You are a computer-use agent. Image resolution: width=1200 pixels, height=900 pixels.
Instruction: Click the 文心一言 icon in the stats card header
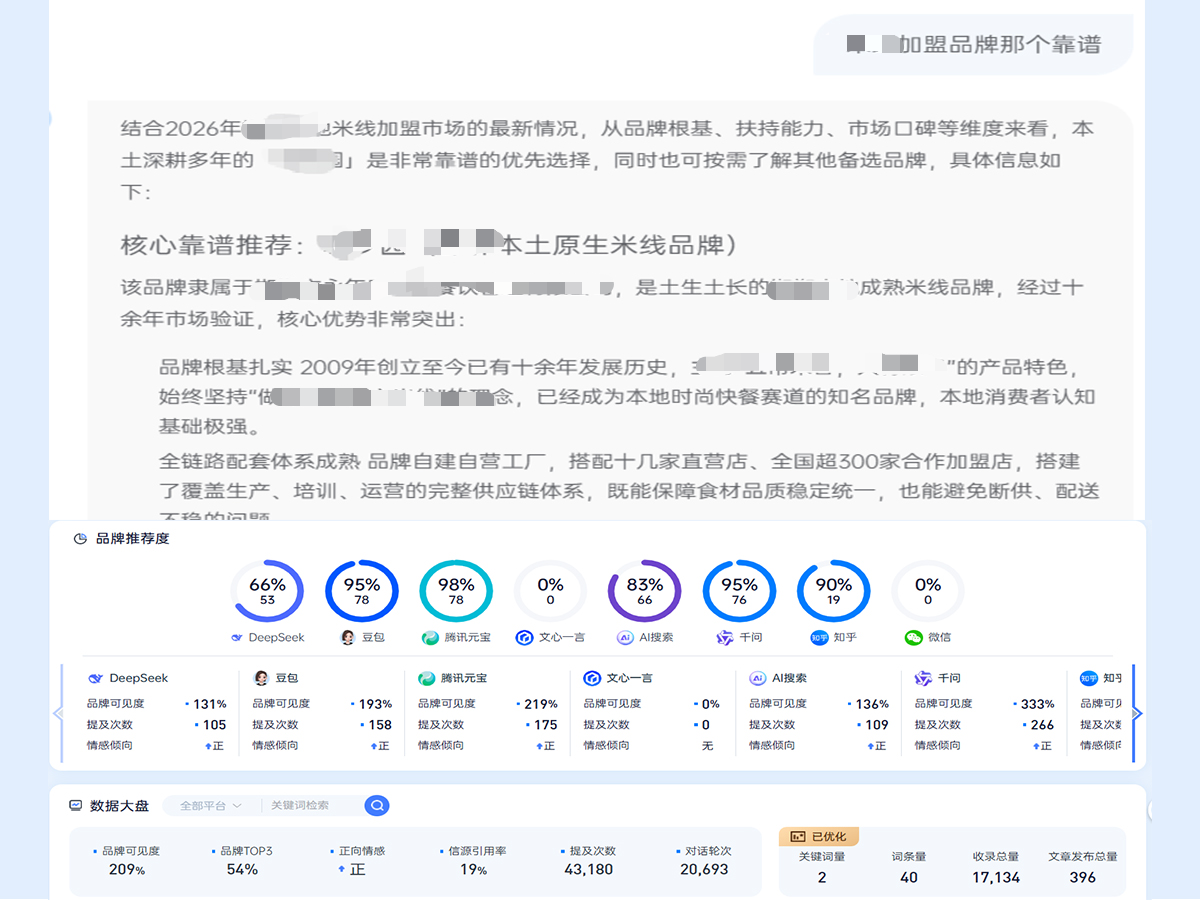(x=591, y=678)
